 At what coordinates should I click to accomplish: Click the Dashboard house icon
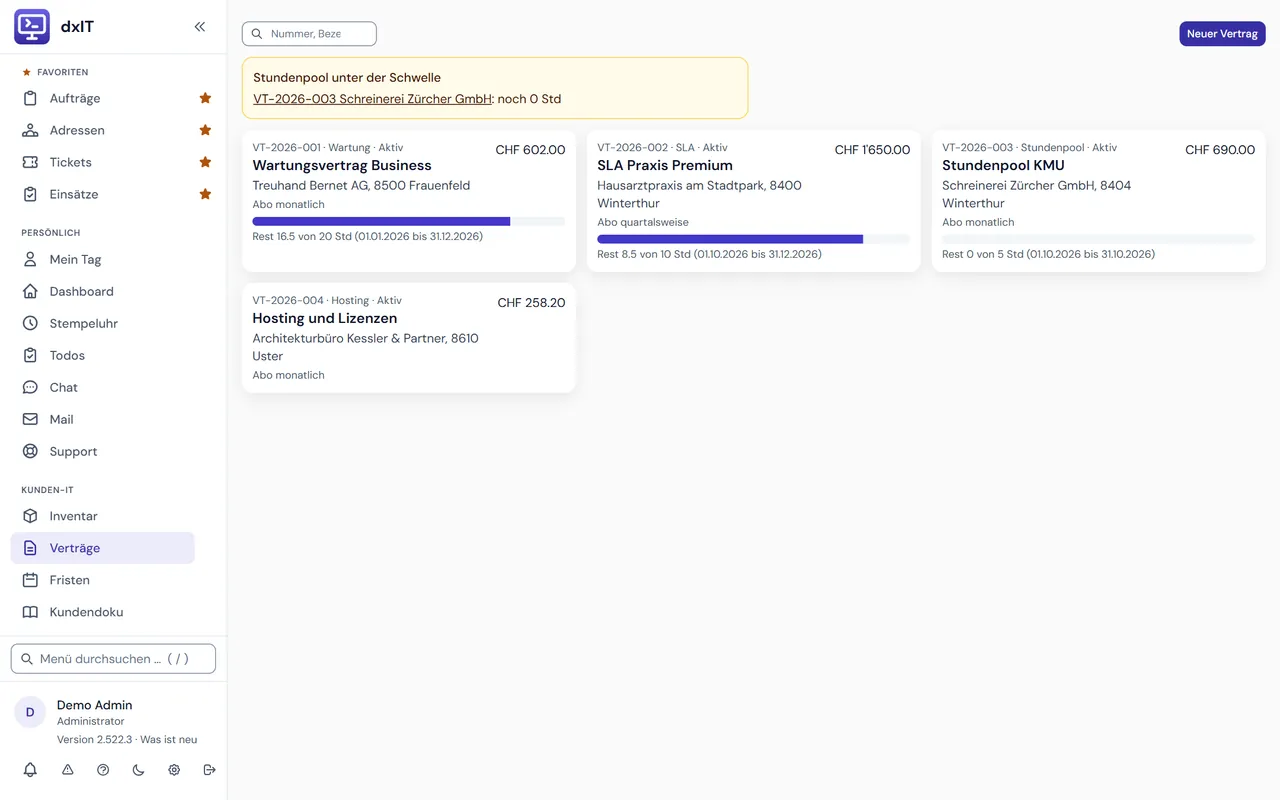(x=30, y=291)
